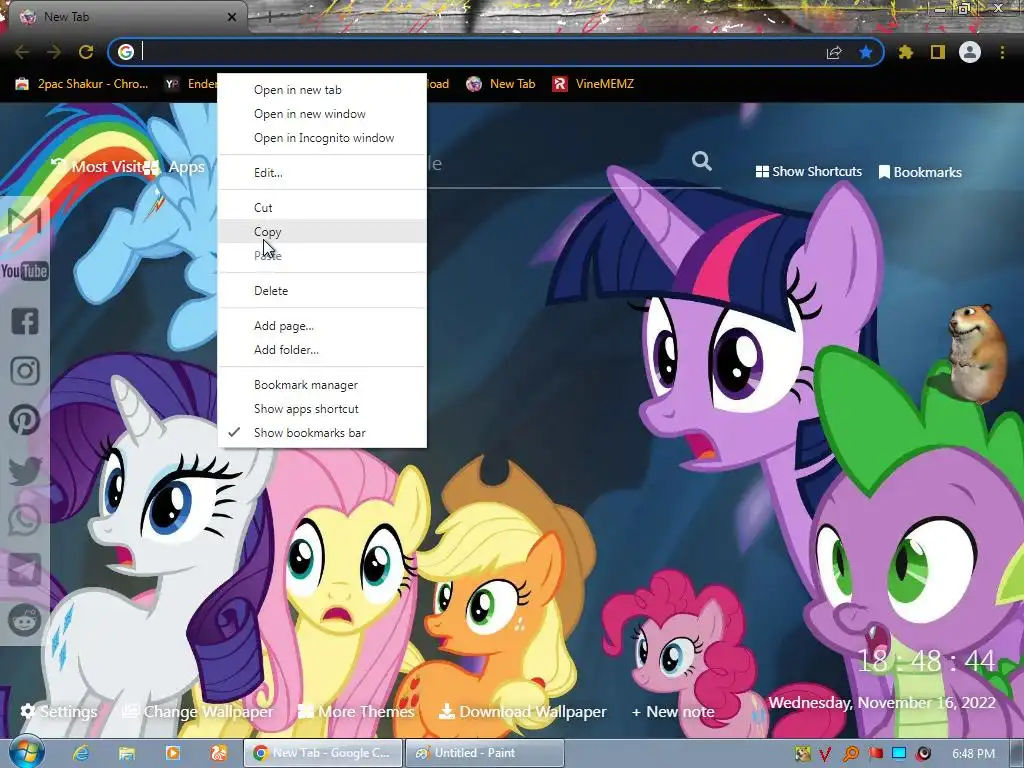Select Copy from context menu
The height and width of the screenshot is (768, 1024).
point(322,231)
